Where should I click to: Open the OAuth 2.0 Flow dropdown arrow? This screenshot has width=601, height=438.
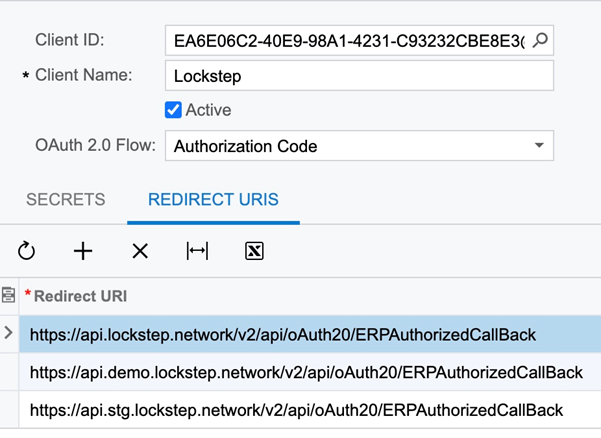[539, 145]
